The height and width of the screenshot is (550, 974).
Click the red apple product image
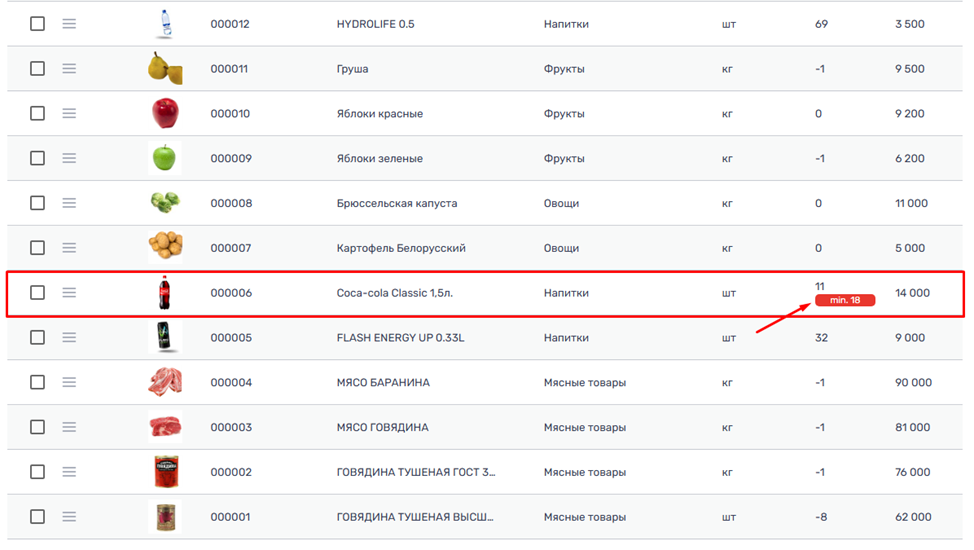pyautogui.click(x=165, y=113)
